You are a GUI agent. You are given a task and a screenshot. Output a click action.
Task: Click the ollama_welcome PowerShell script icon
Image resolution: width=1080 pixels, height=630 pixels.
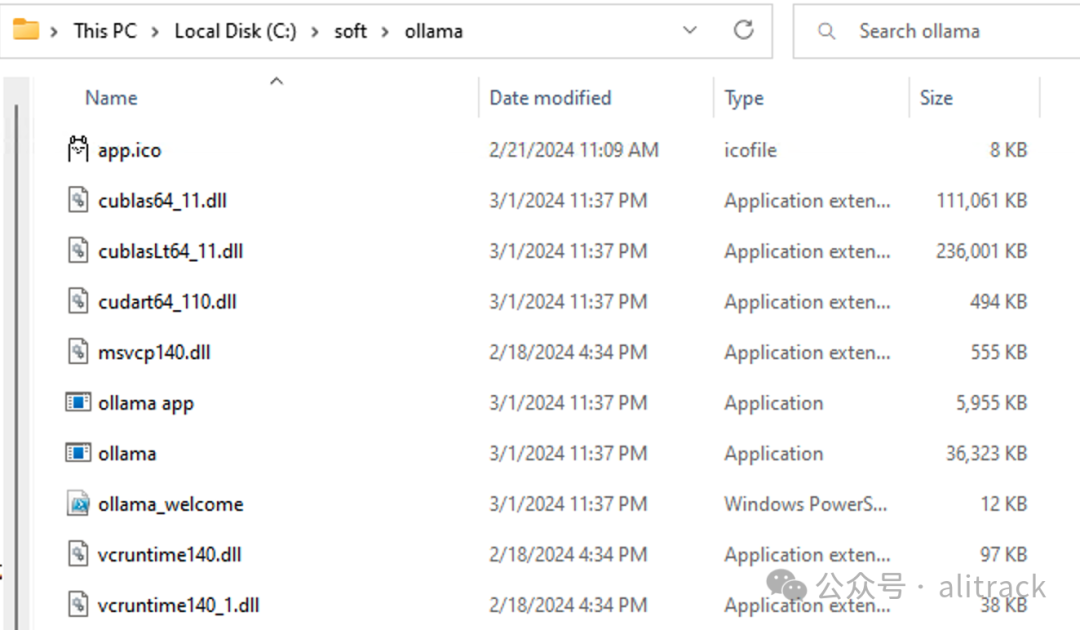click(78, 504)
